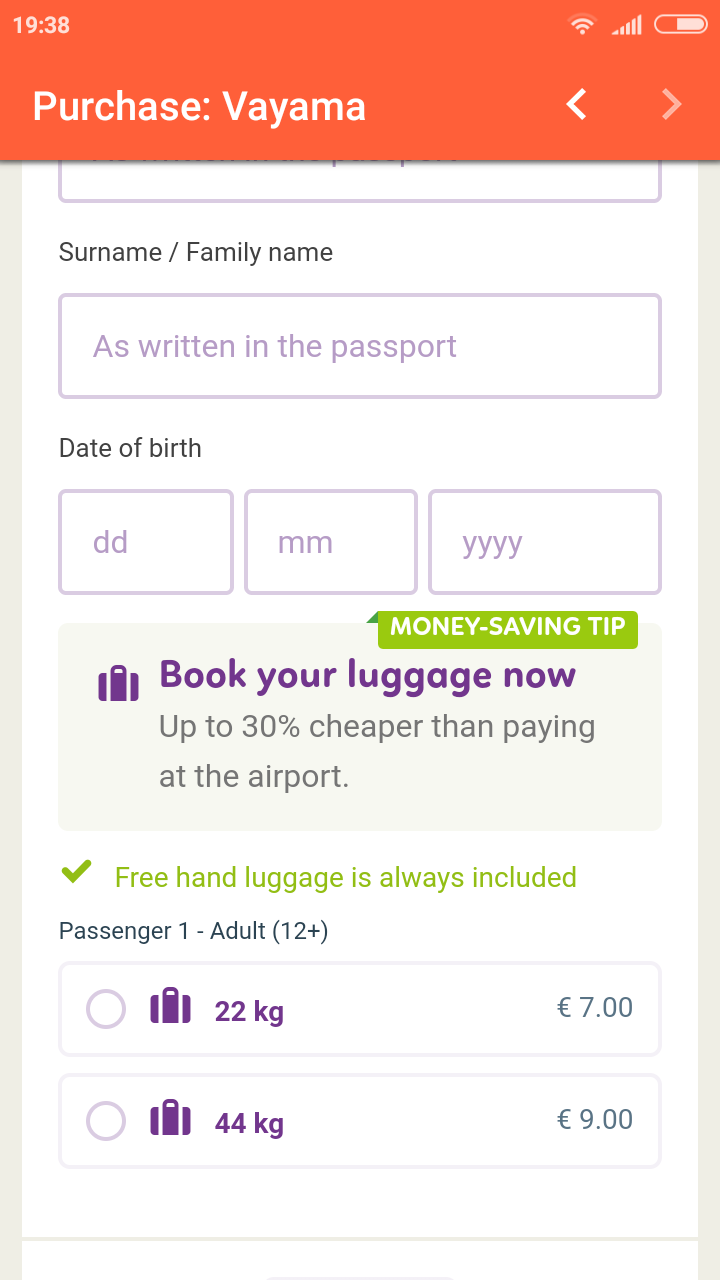Image resolution: width=720 pixels, height=1280 pixels.
Task: Click the Book your luggage now link
Action: (x=368, y=674)
